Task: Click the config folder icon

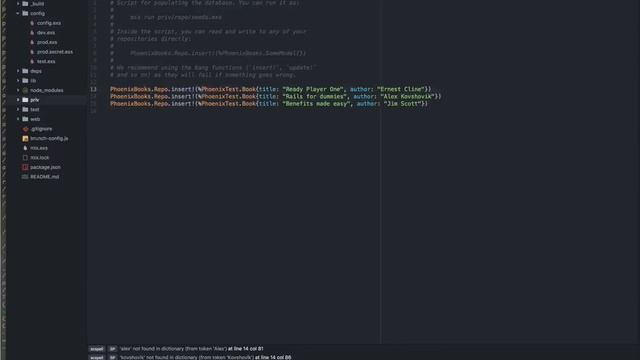Action: 25,13
